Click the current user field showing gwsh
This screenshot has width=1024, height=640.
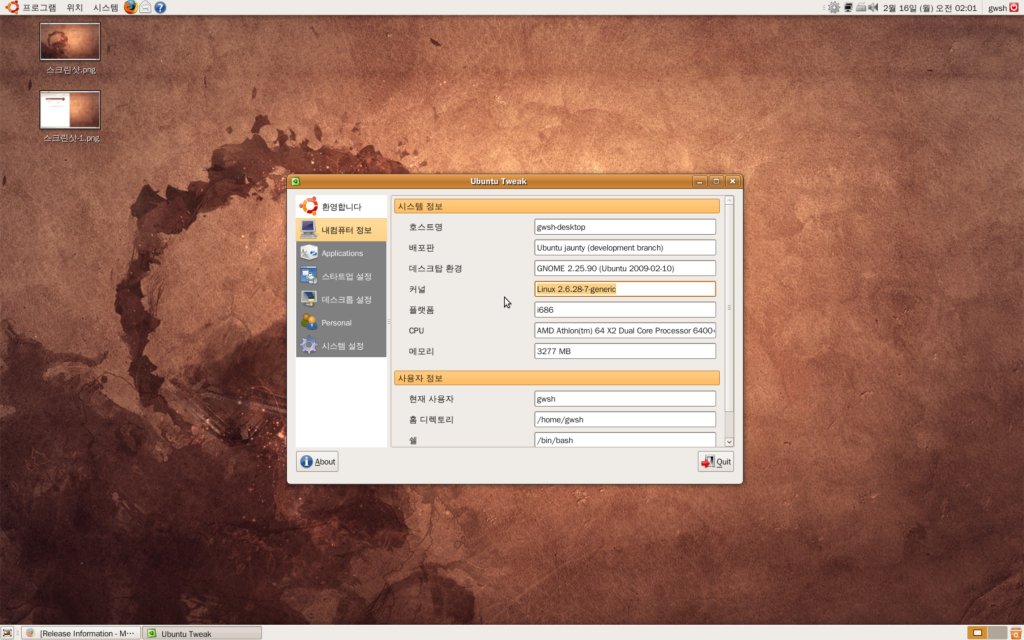624,398
